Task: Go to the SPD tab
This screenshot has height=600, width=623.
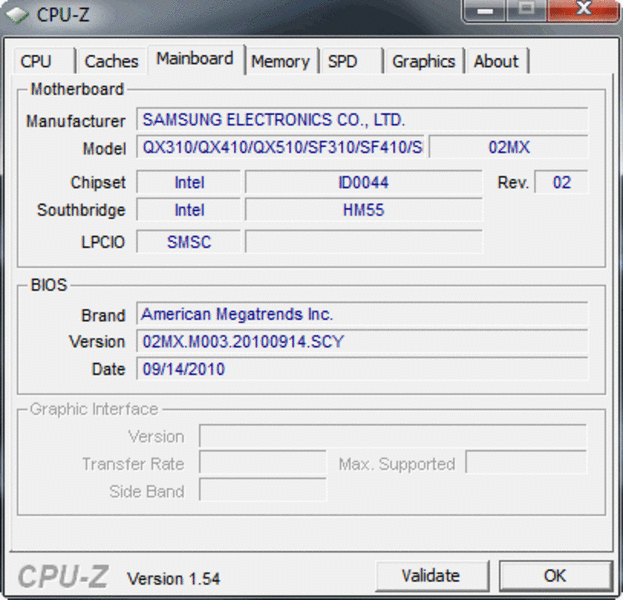Action: [351, 61]
